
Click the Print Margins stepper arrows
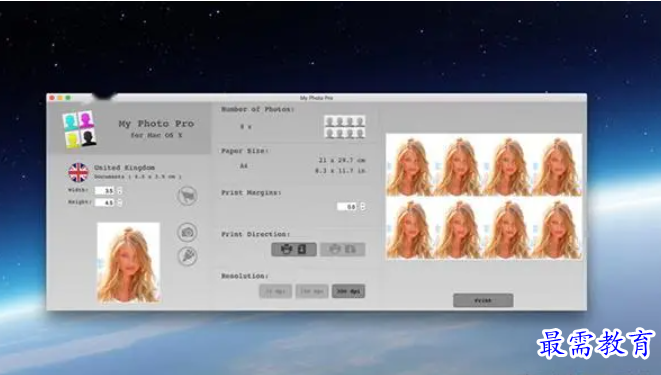[363, 206]
